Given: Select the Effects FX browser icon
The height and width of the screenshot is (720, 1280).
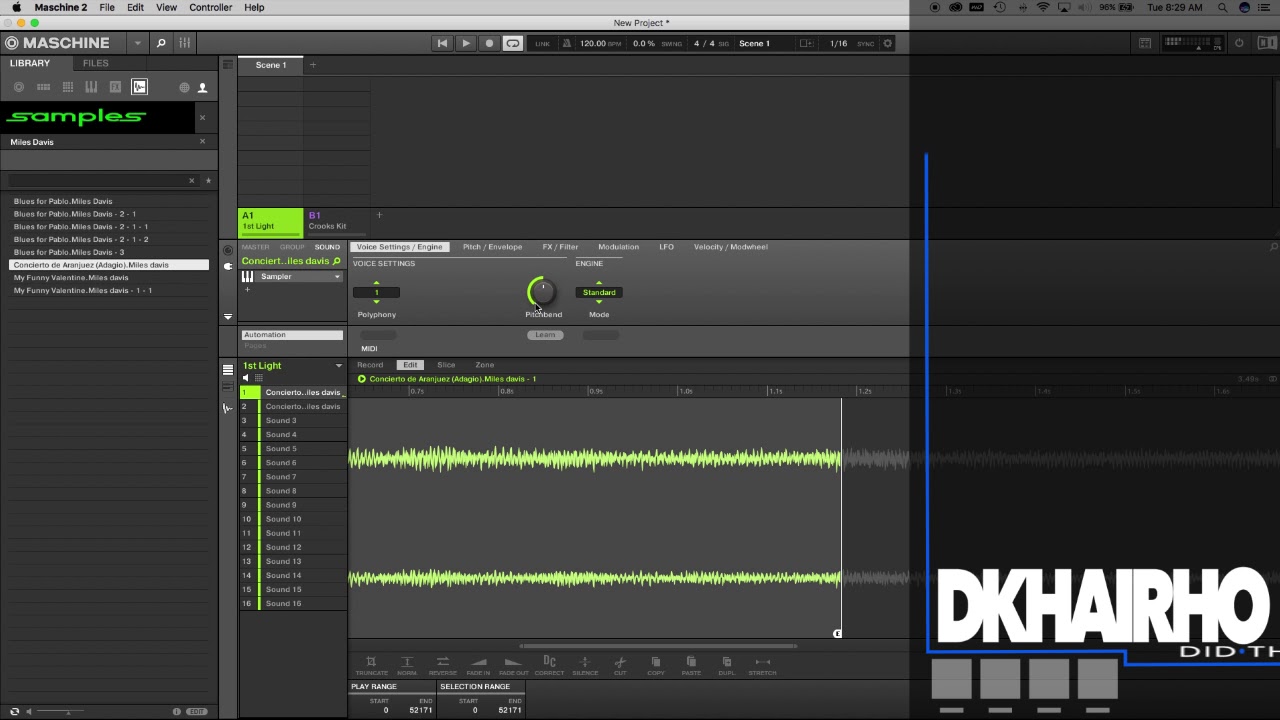Looking at the screenshot, I should [x=115, y=88].
